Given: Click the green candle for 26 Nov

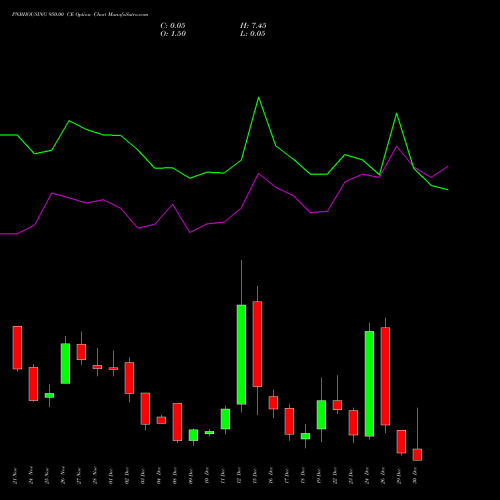Looking at the screenshot, I should pyautogui.click(x=65, y=364).
